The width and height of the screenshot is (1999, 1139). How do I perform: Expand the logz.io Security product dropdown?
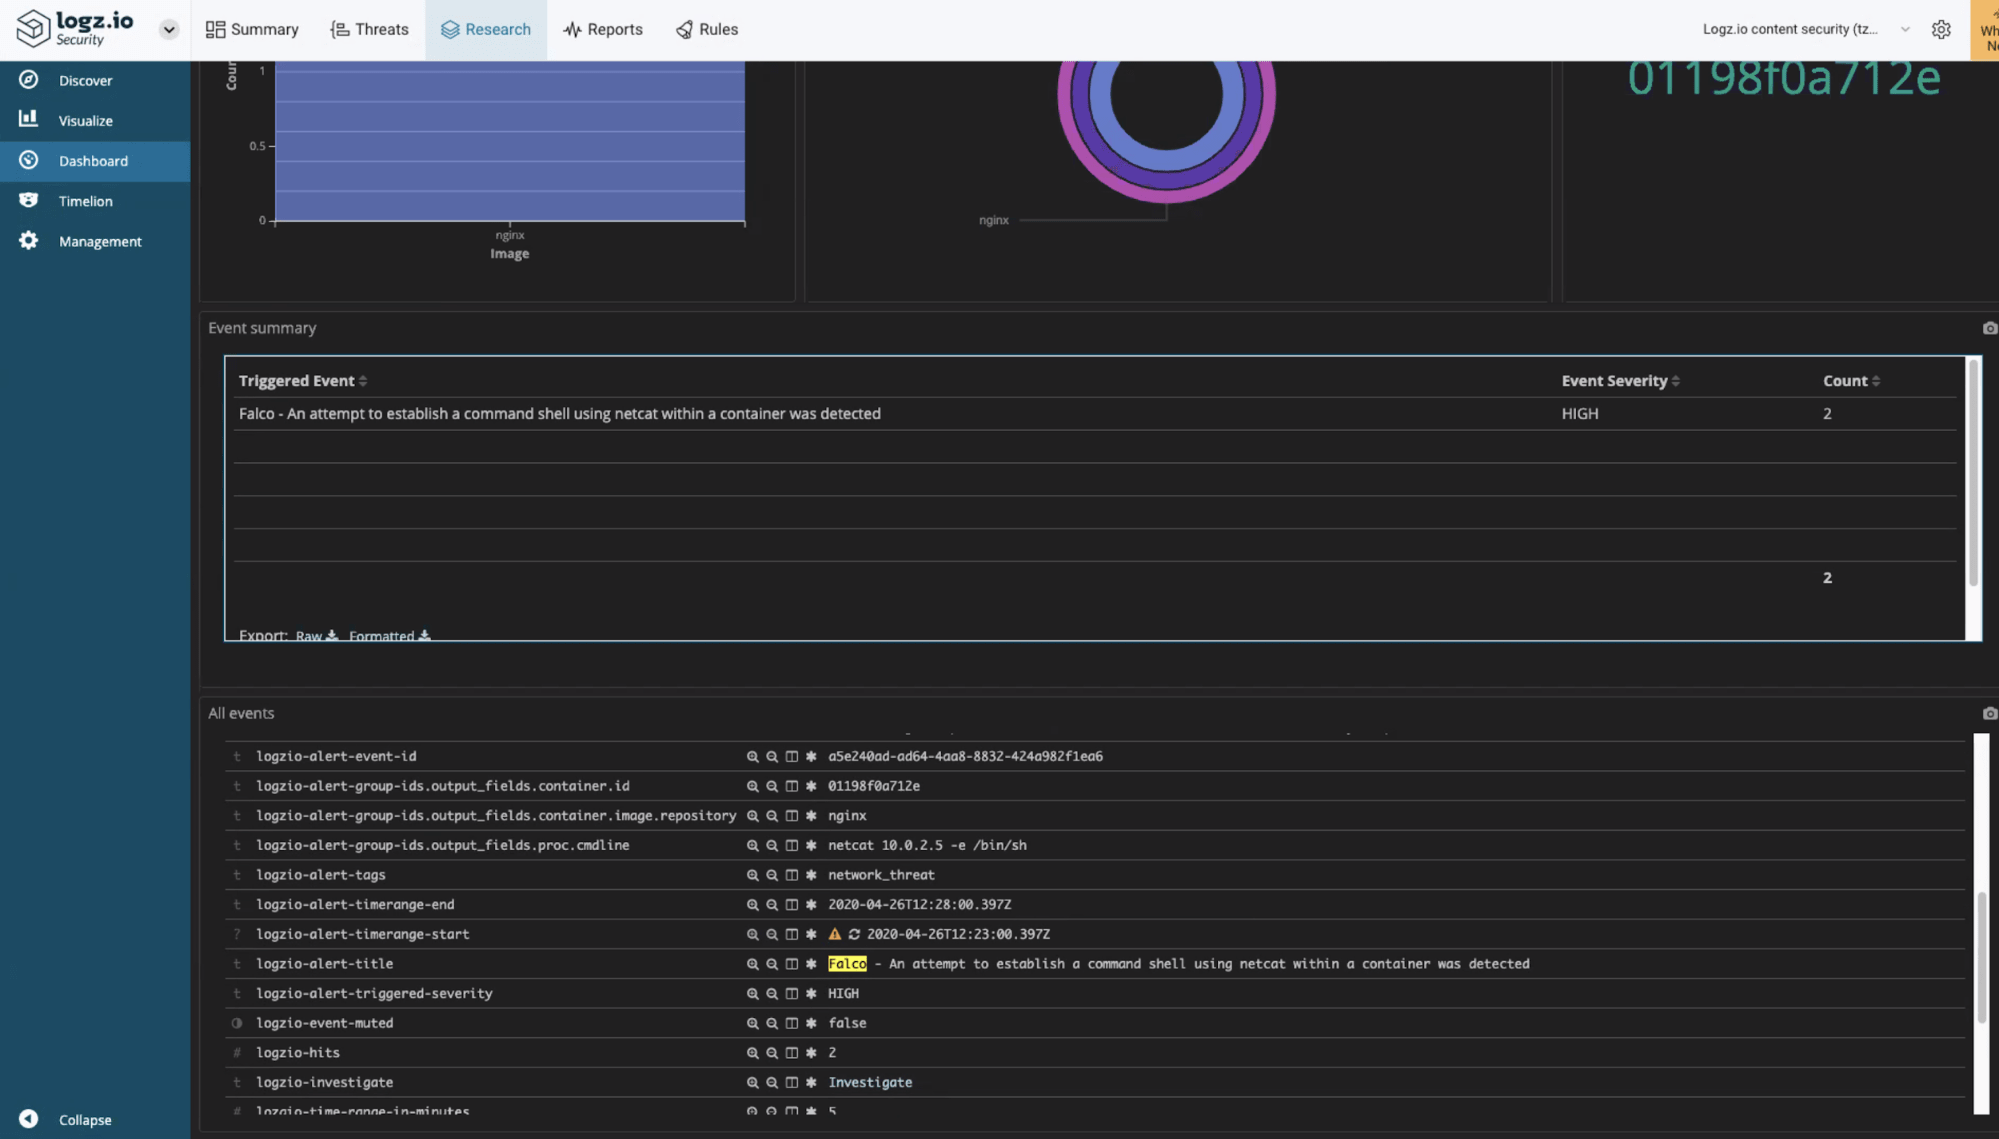(x=168, y=29)
